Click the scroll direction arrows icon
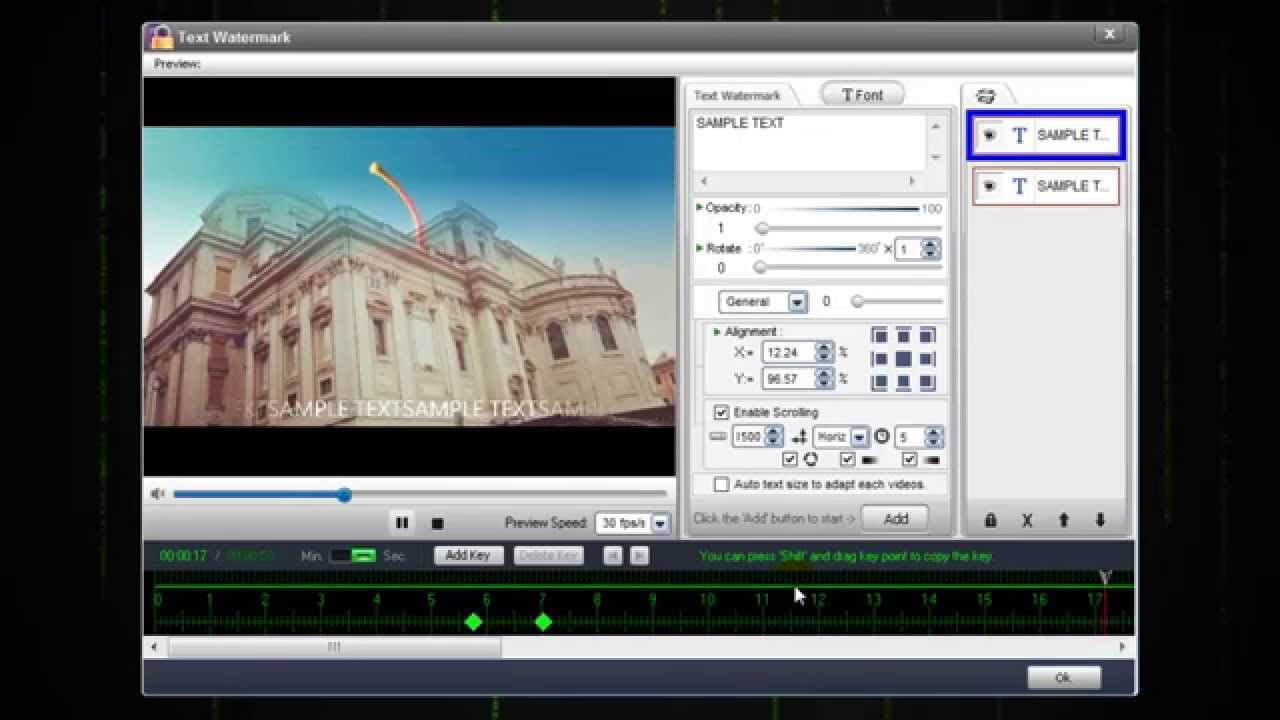 point(799,437)
